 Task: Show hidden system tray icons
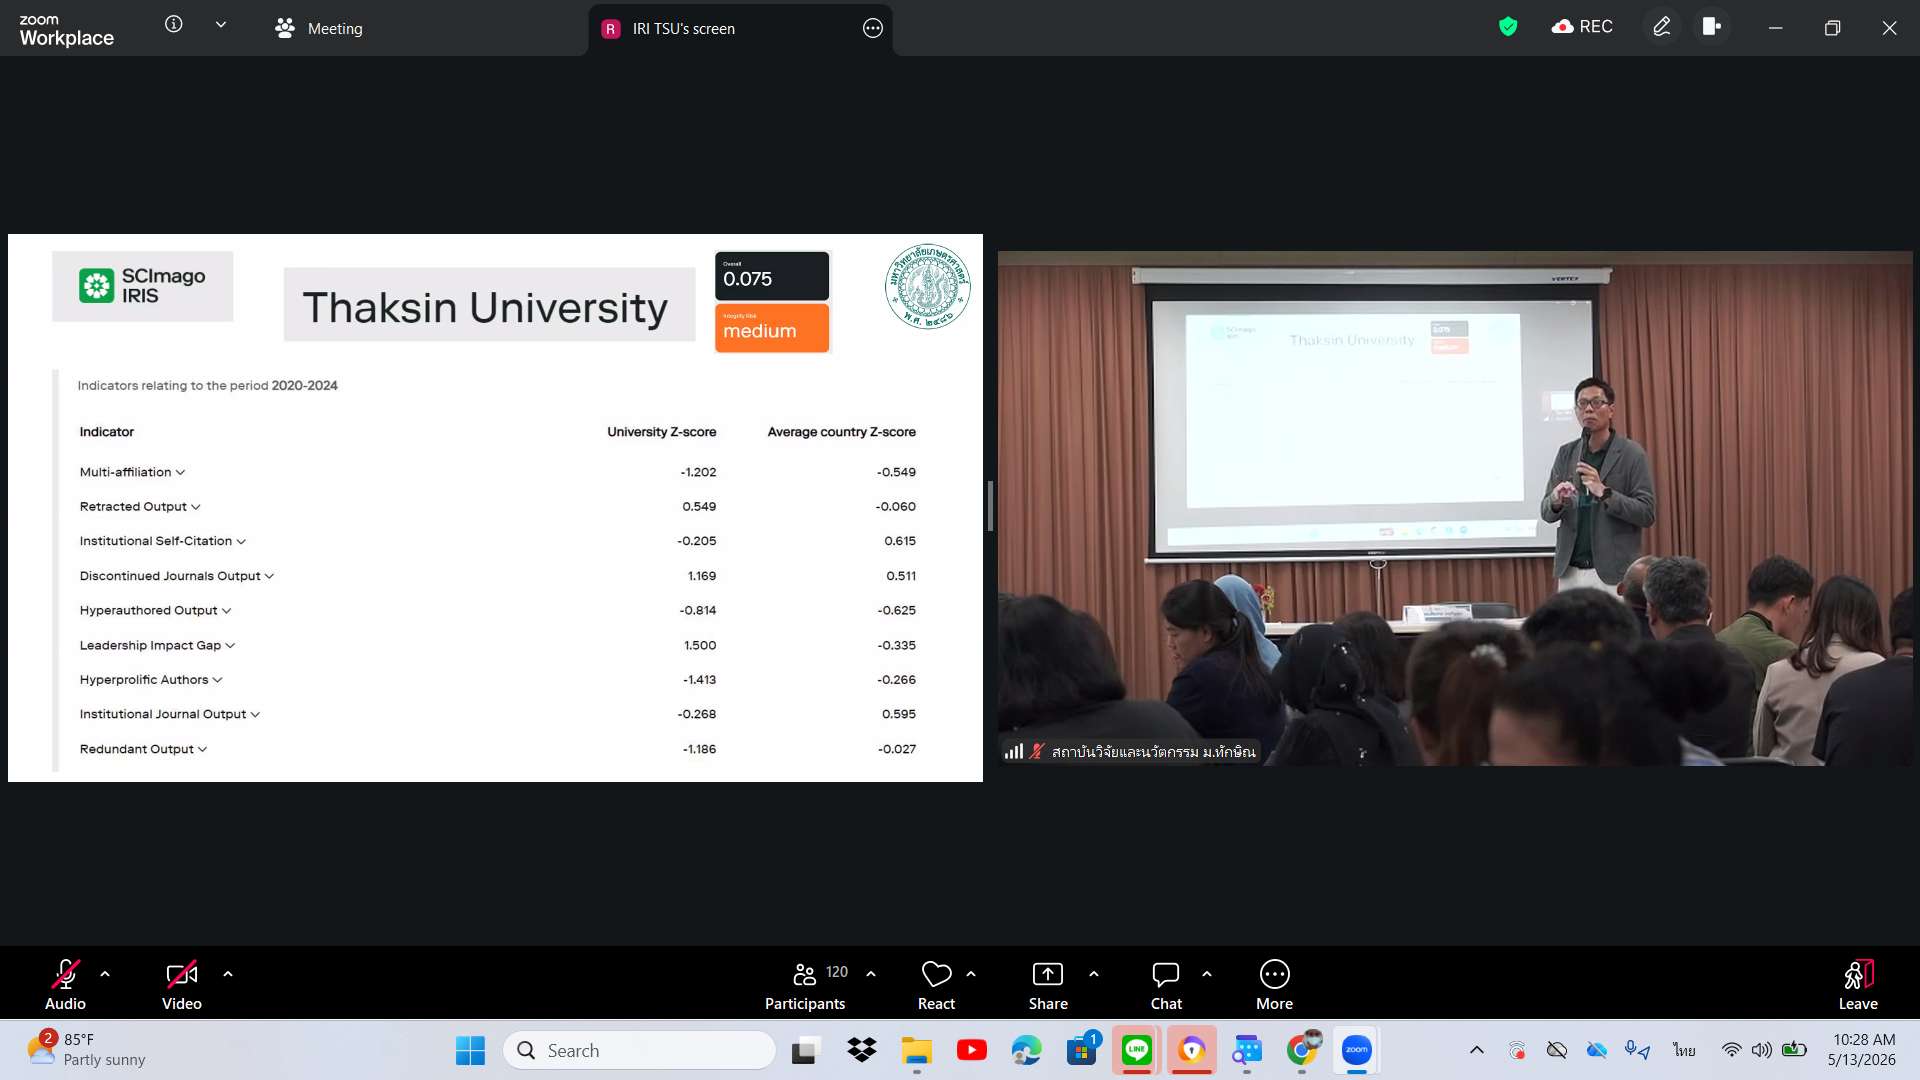[1476, 1050]
